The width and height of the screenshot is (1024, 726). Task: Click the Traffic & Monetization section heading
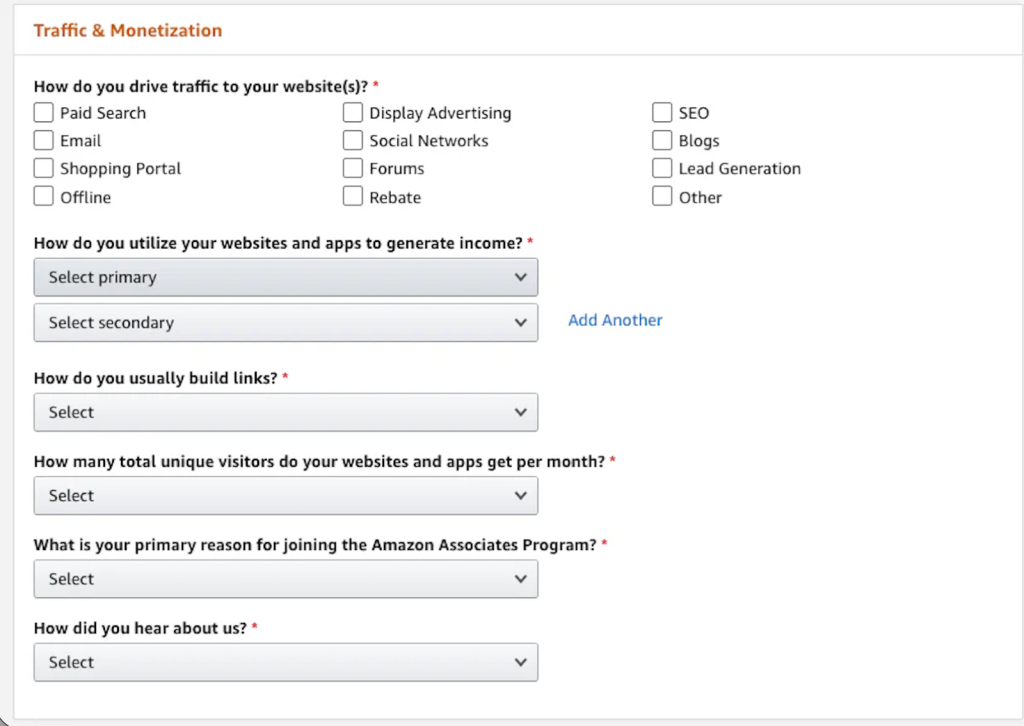(128, 30)
